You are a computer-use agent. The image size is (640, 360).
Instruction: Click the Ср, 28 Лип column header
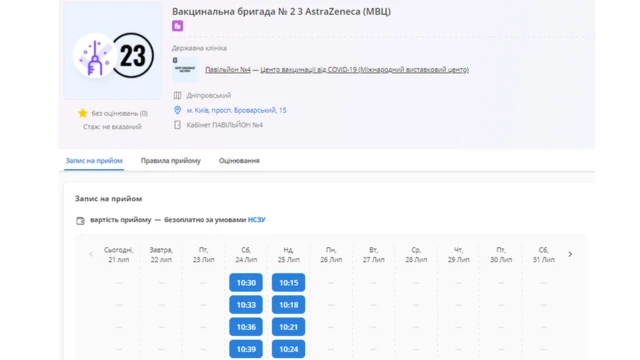[416, 255]
